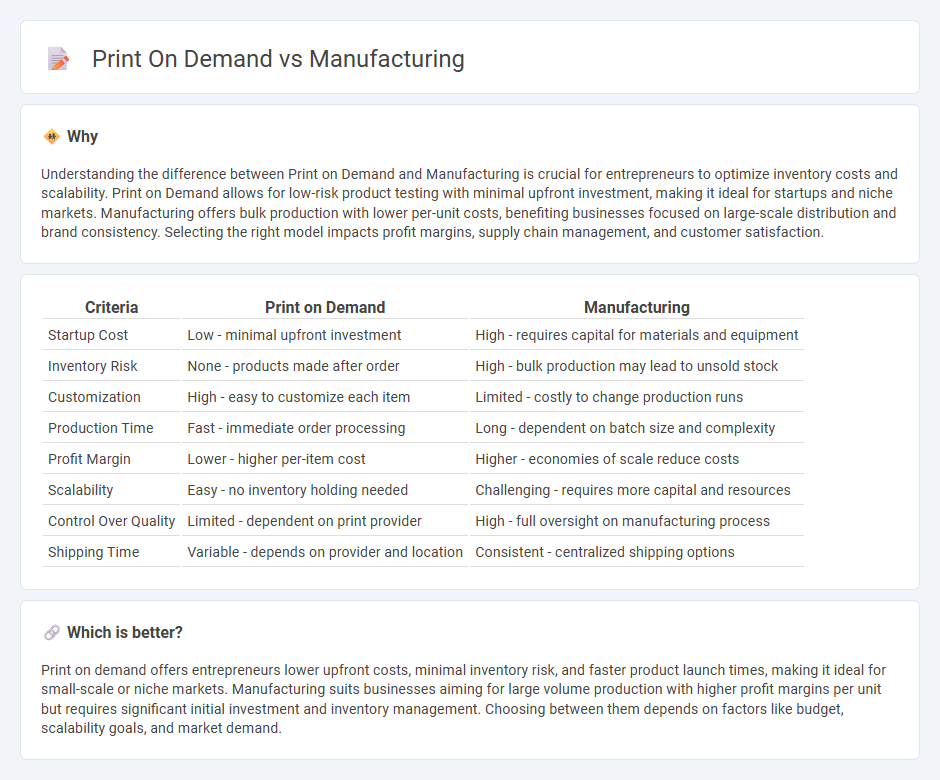940x780 pixels.
Task: Select the 'Customization' row label
Action: coord(94,397)
